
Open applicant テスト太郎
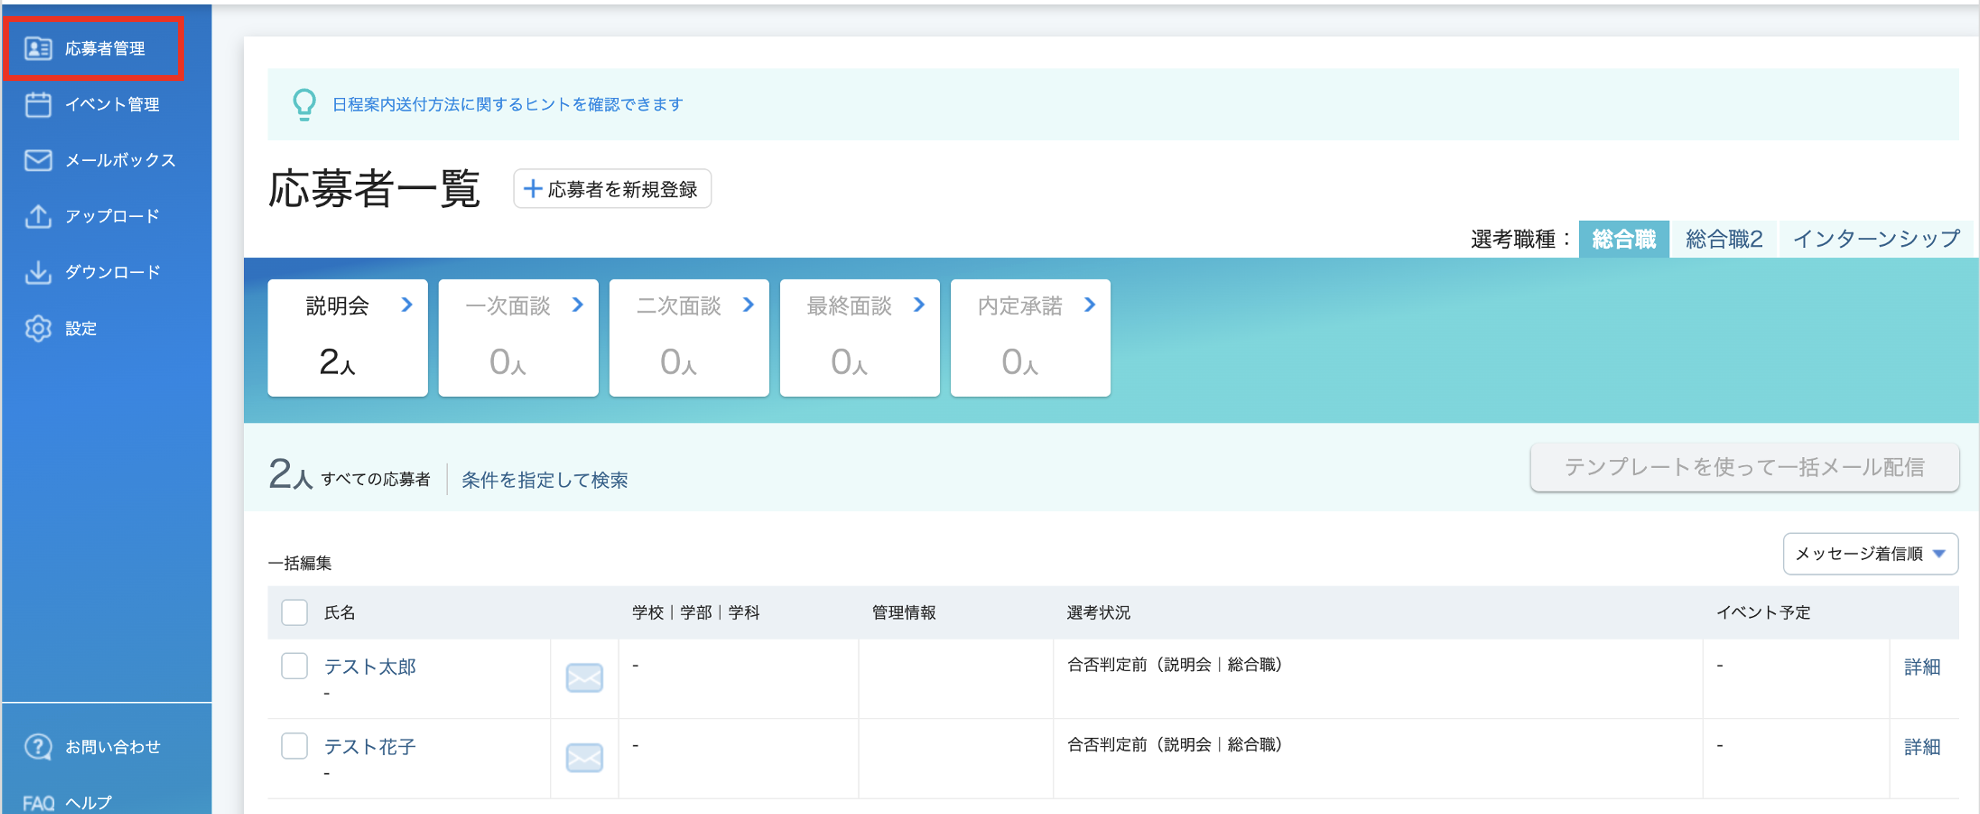coord(370,667)
